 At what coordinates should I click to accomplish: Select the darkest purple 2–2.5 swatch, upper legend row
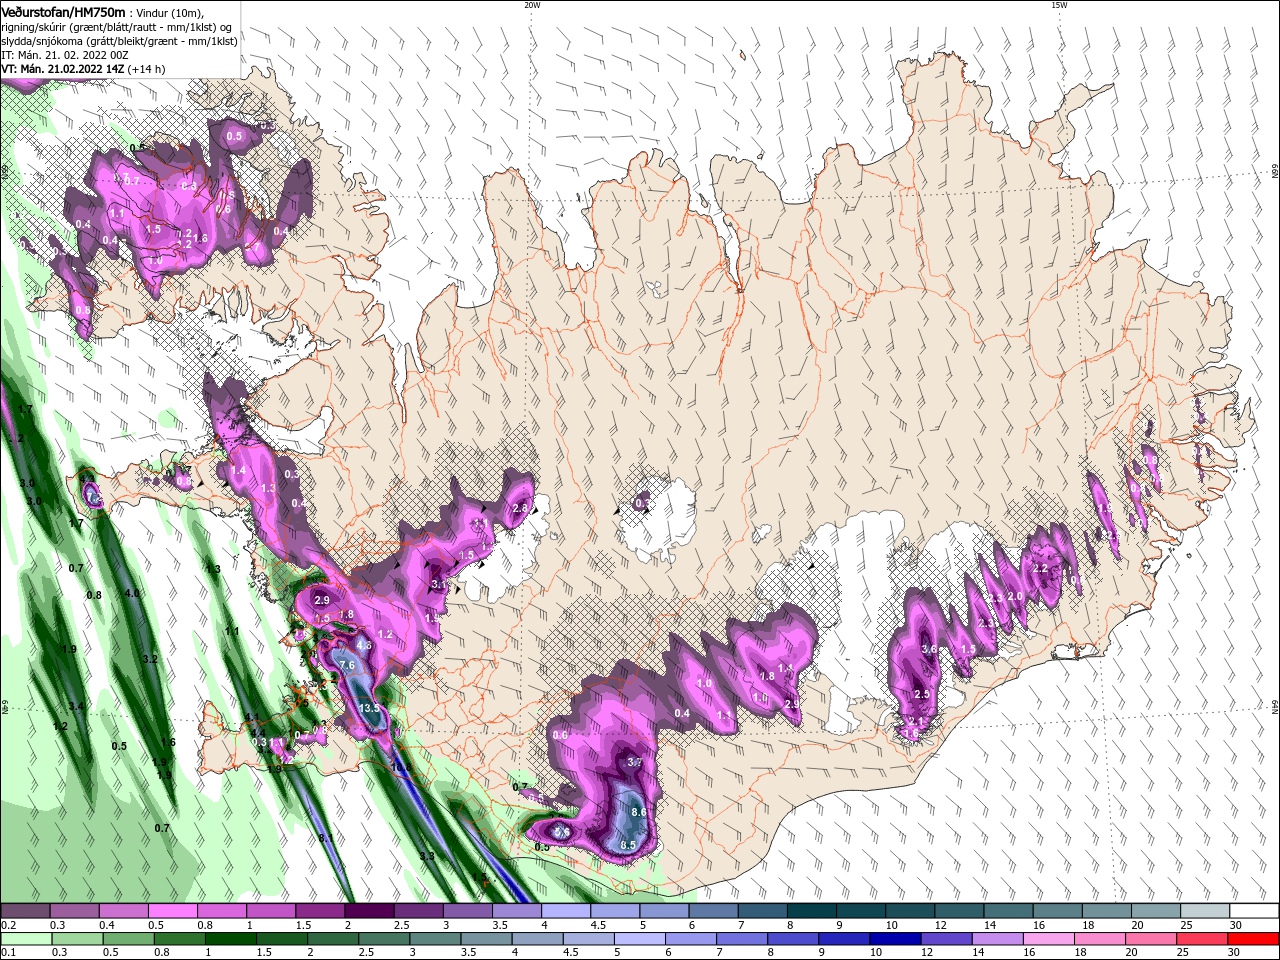point(371,911)
